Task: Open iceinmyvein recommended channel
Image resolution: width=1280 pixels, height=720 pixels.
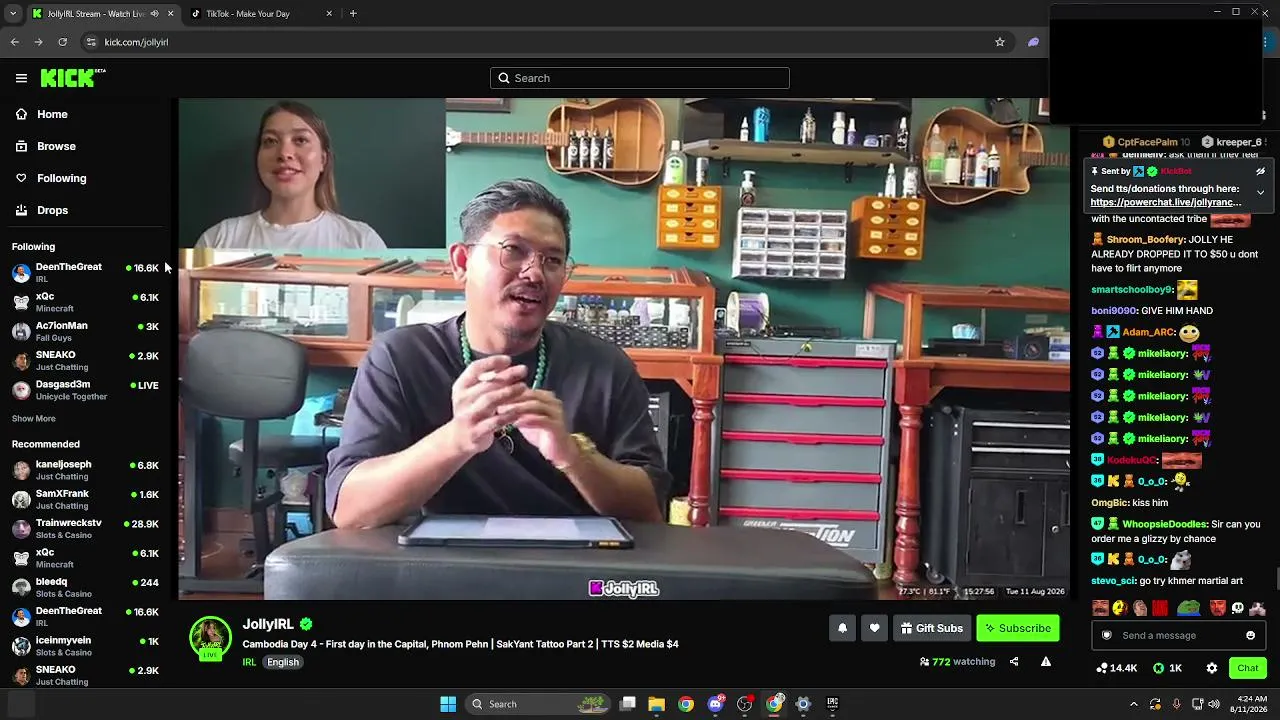Action: [85, 646]
